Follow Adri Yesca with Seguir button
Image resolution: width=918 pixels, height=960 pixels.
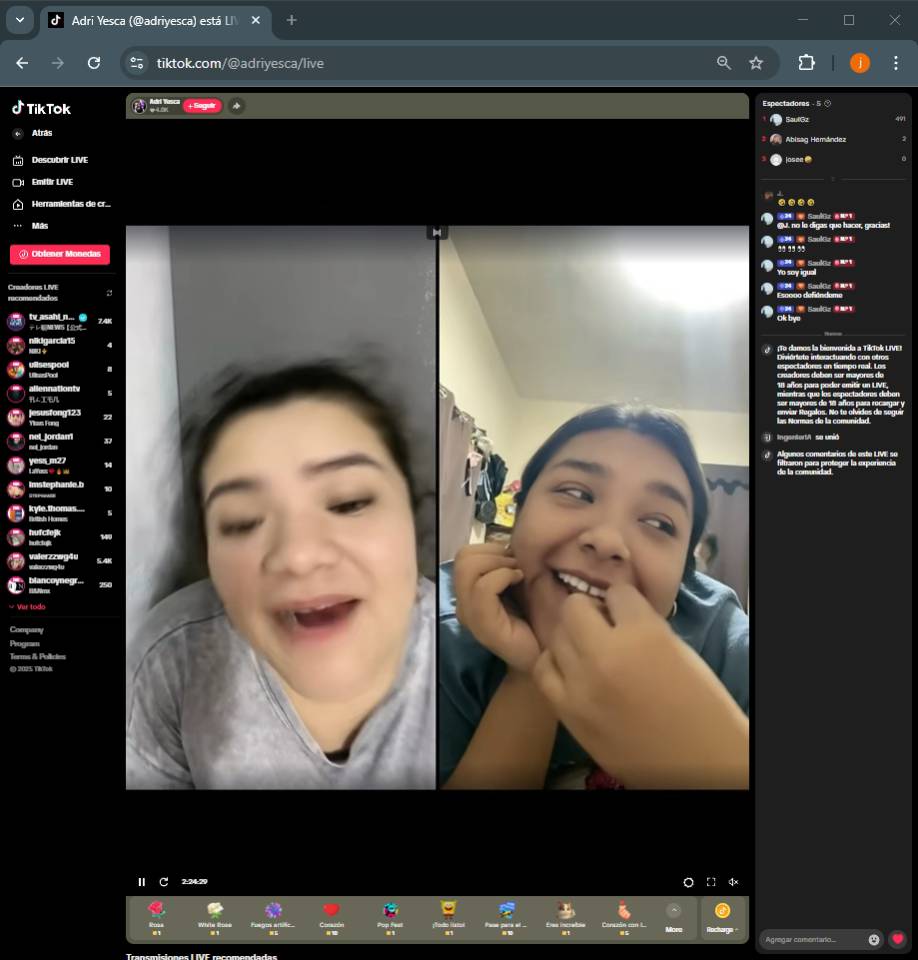point(202,106)
